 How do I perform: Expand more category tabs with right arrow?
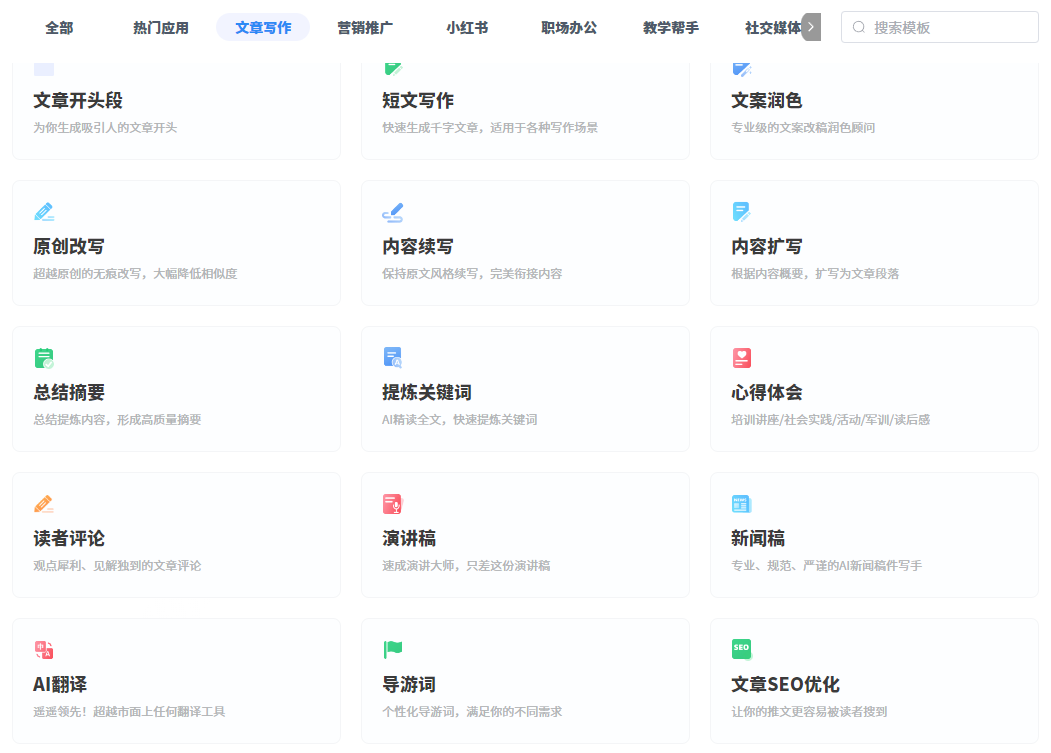tap(811, 27)
